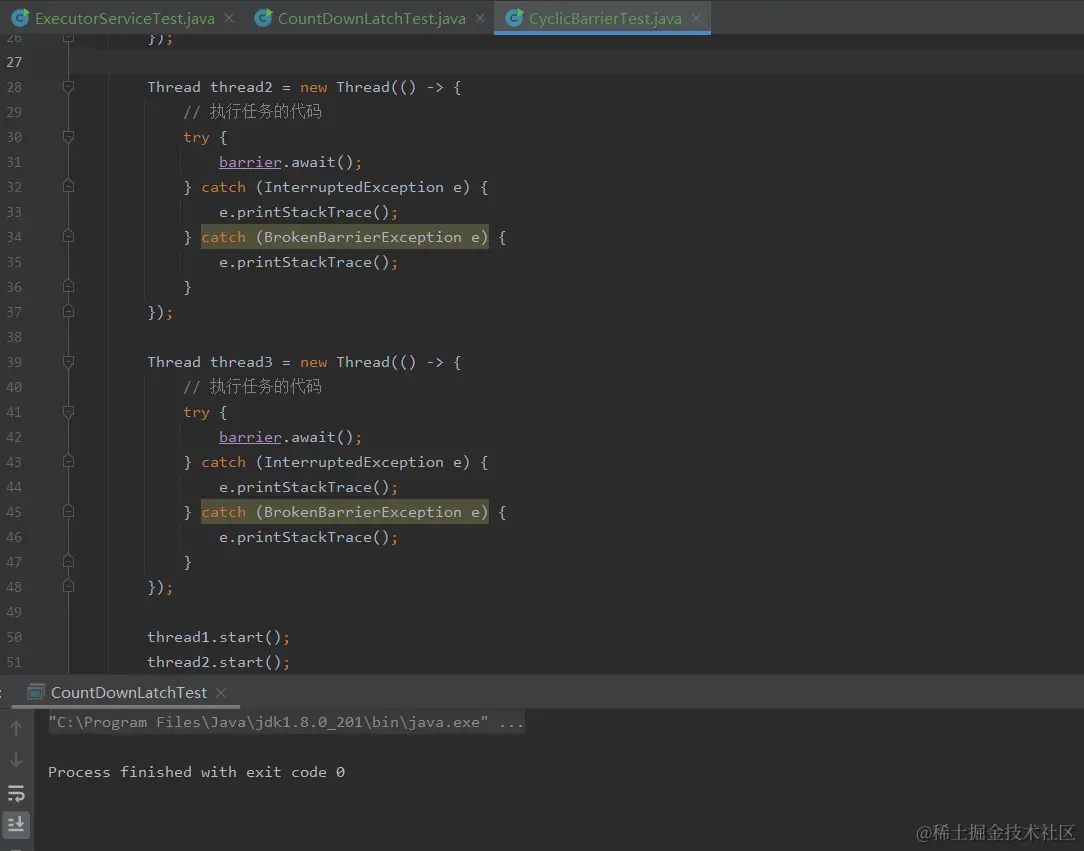Toggle soft-wrap in run console
Viewport: 1084px width, 851px height.
(17, 793)
